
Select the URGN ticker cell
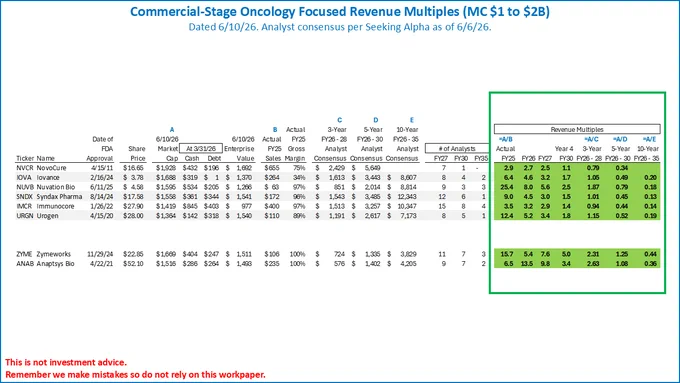point(24,216)
